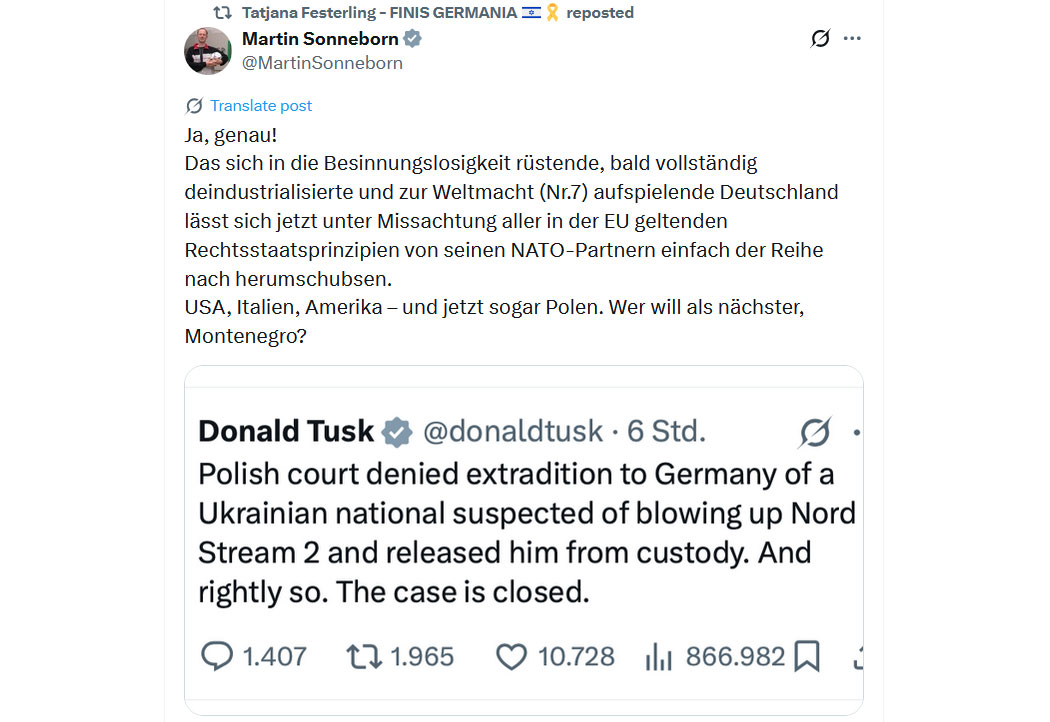The width and height of the screenshot is (1050, 722).
Task: Toggle the bookmark icon on quoted post
Action: (x=807, y=656)
